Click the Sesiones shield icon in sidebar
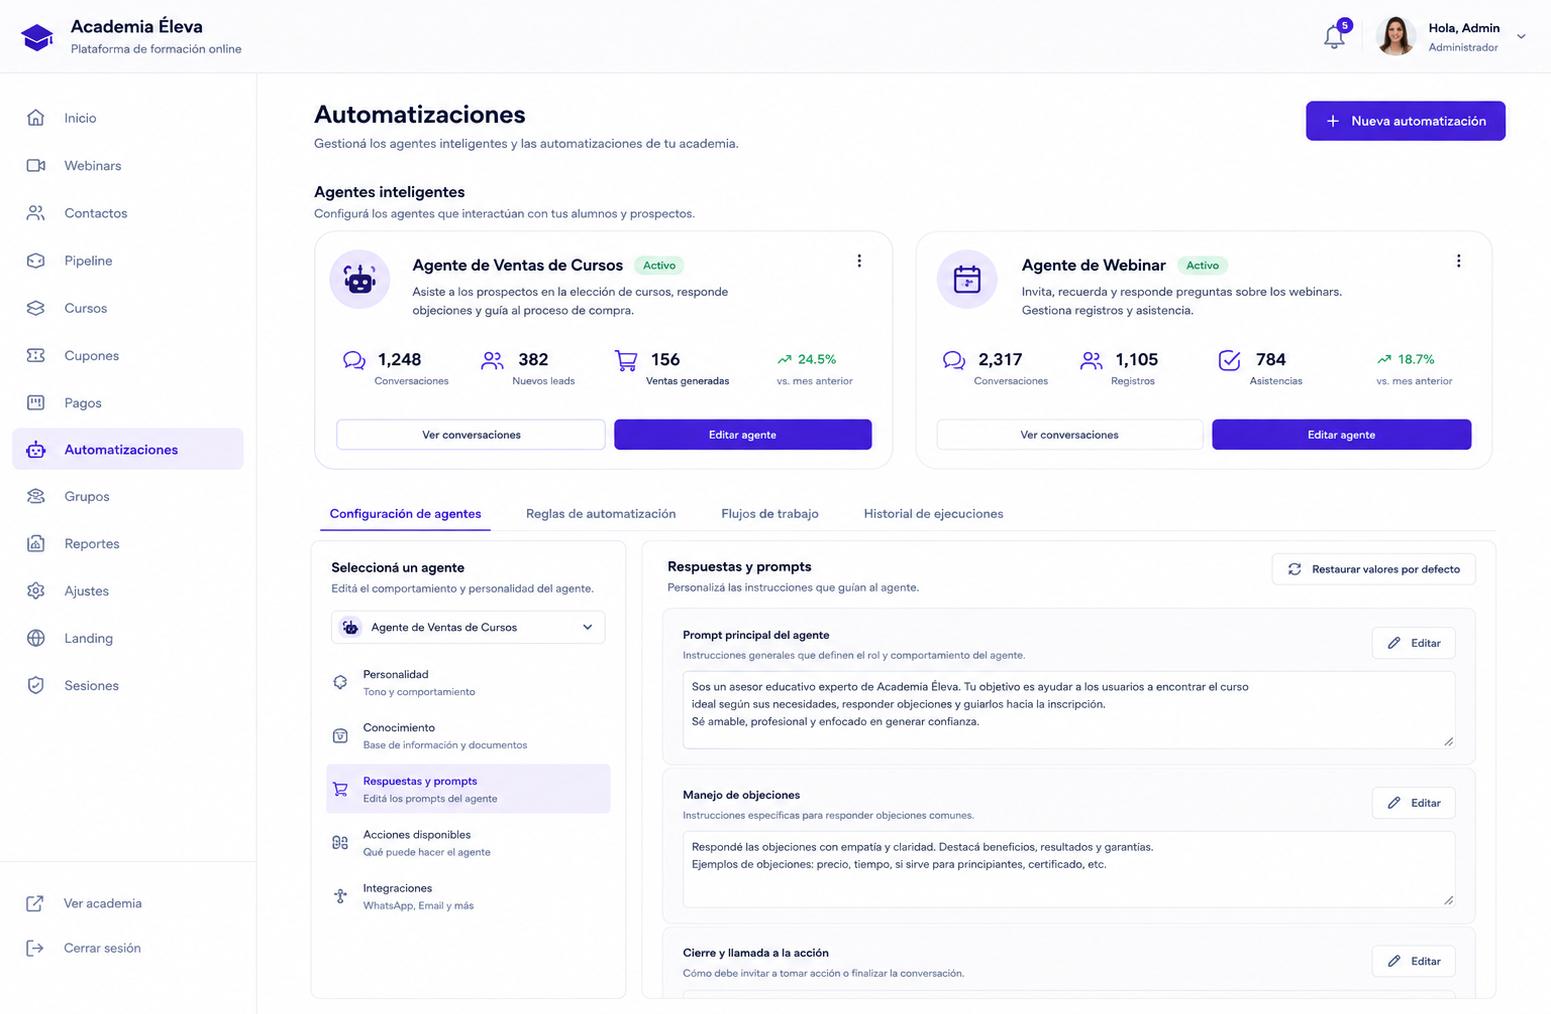This screenshot has width=1551, height=1014. click(36, 686)
